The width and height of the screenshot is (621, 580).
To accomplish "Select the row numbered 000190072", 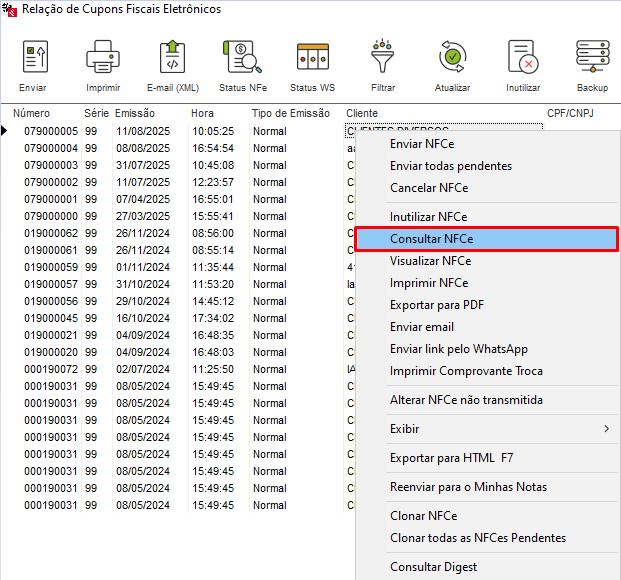I will (51, 369).
